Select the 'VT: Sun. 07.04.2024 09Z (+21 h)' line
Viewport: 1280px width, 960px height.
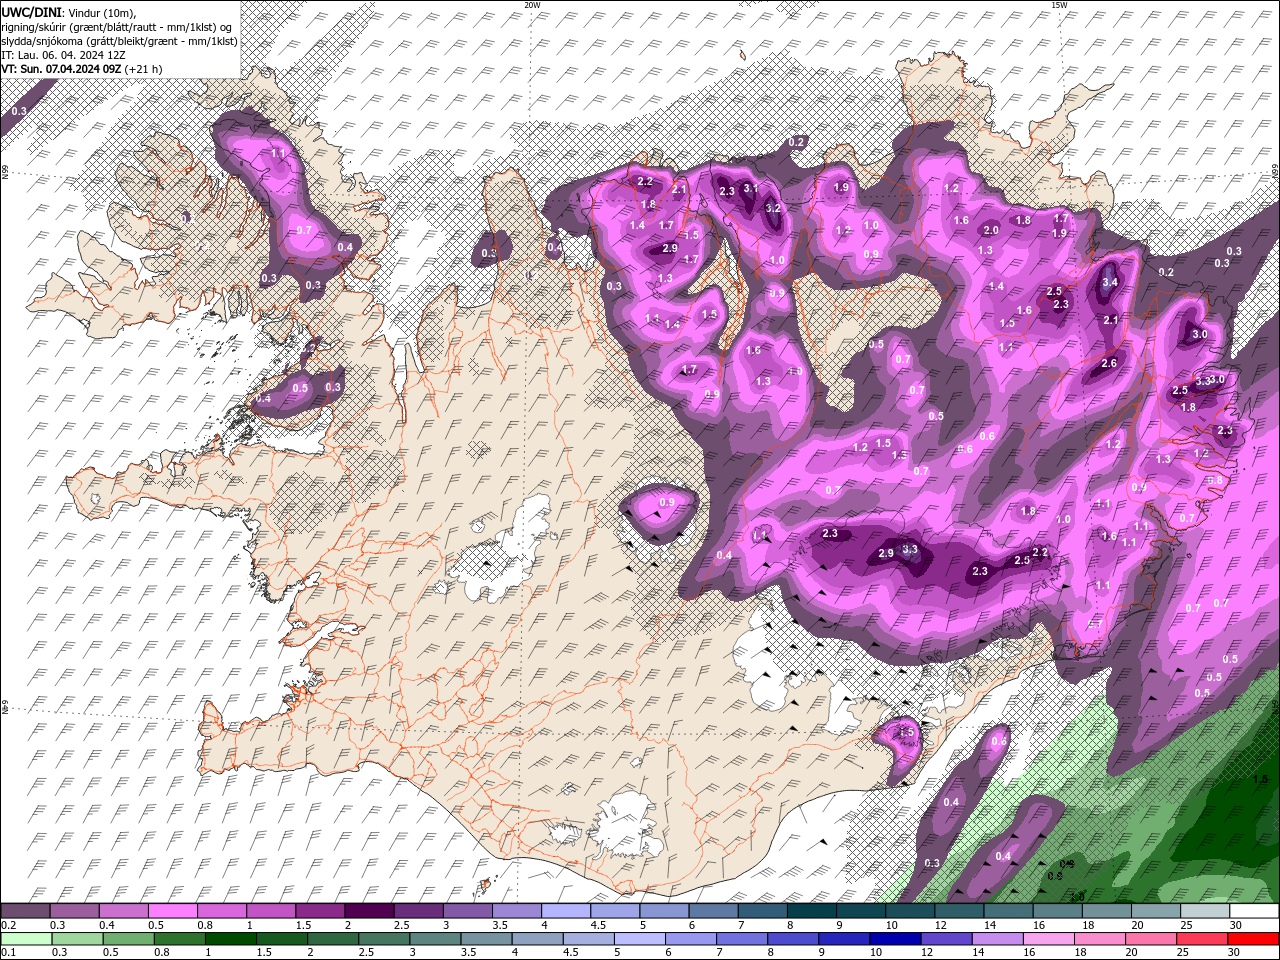(x=82, y=69)
